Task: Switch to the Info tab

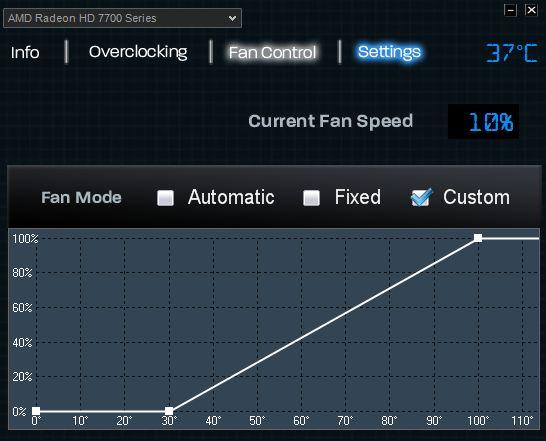Action: pyautogui.click(x=25, y=53)
